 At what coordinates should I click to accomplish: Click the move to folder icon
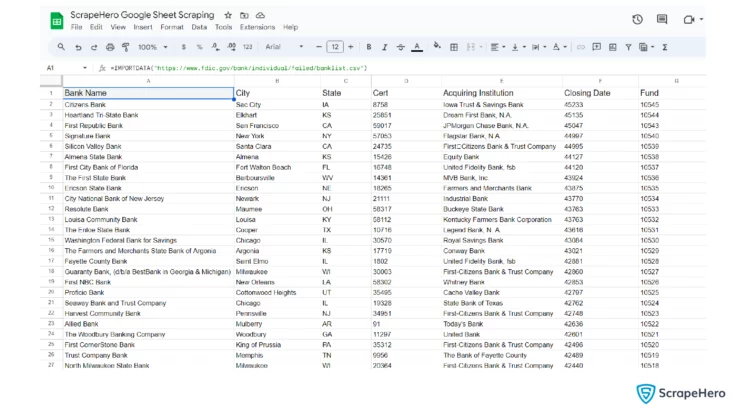pyautogui.click(x=244, y=15)
